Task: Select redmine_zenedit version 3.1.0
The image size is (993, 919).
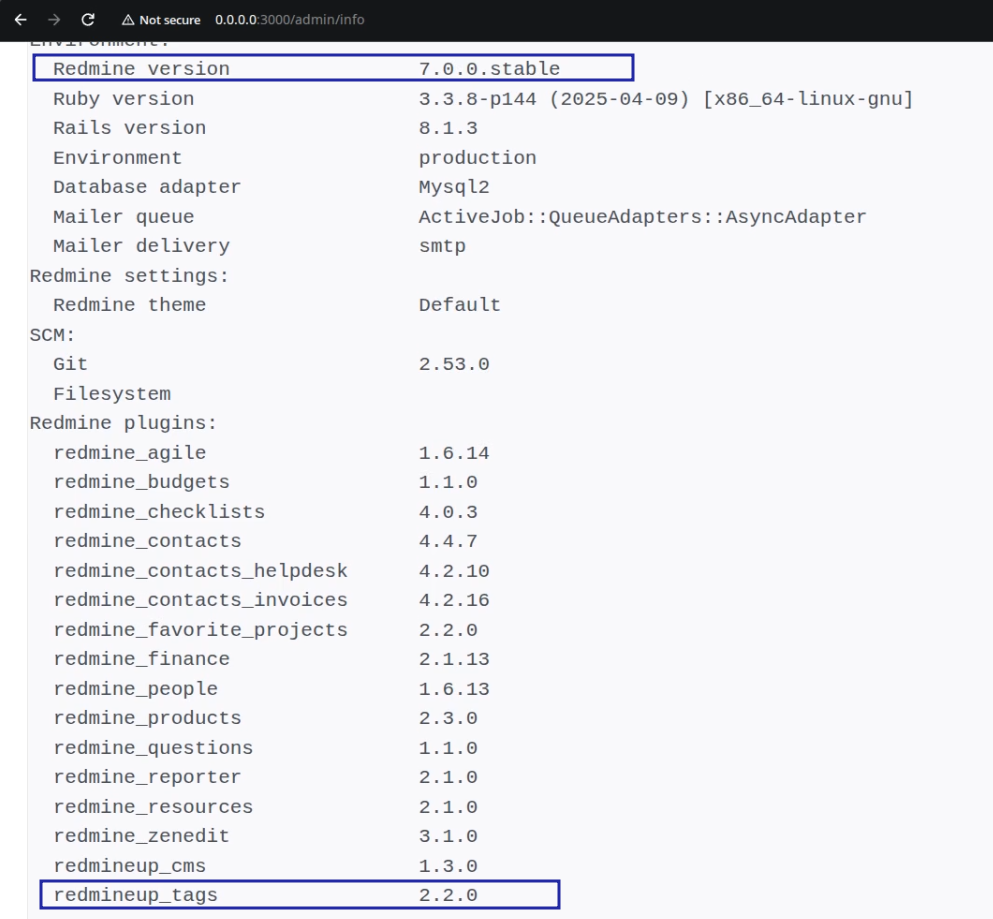Action: pyautogui.click(x=448, y=836)
